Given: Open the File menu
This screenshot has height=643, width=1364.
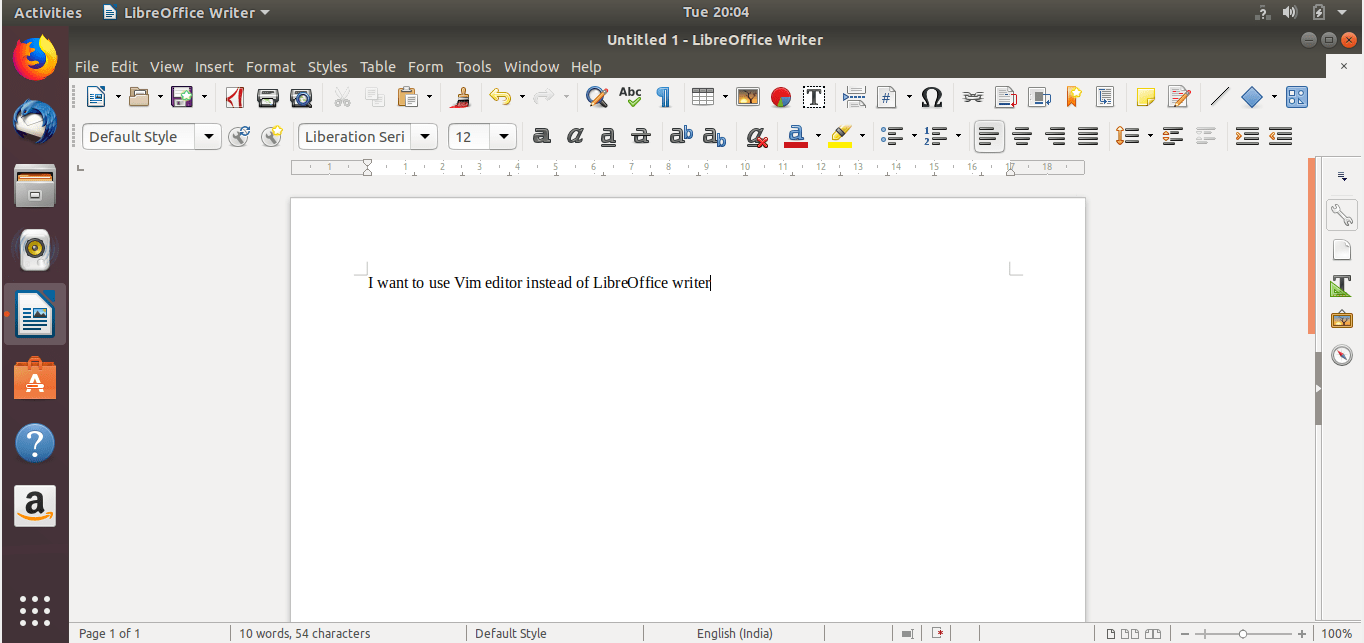Looking at the screenshot, I should coord(87,67).
